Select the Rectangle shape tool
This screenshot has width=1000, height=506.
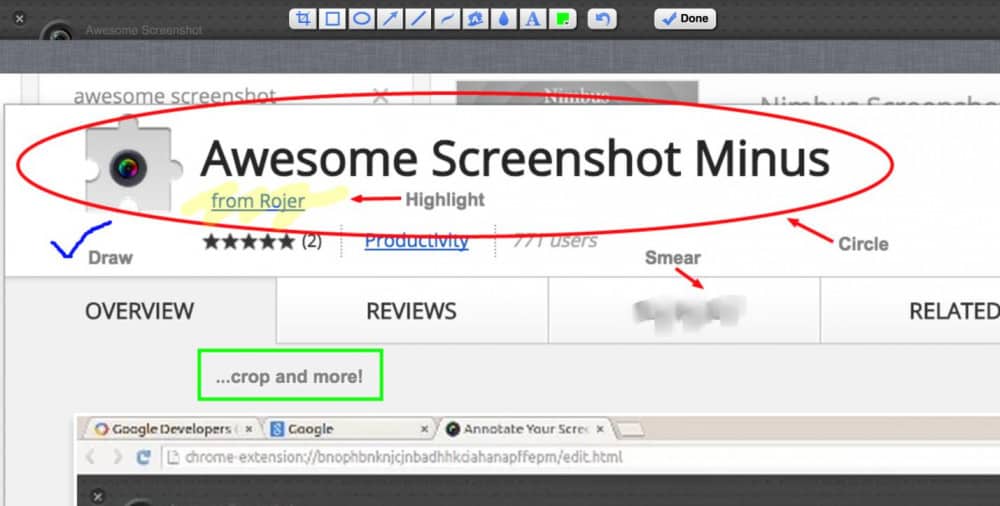(x=332, y=19)
